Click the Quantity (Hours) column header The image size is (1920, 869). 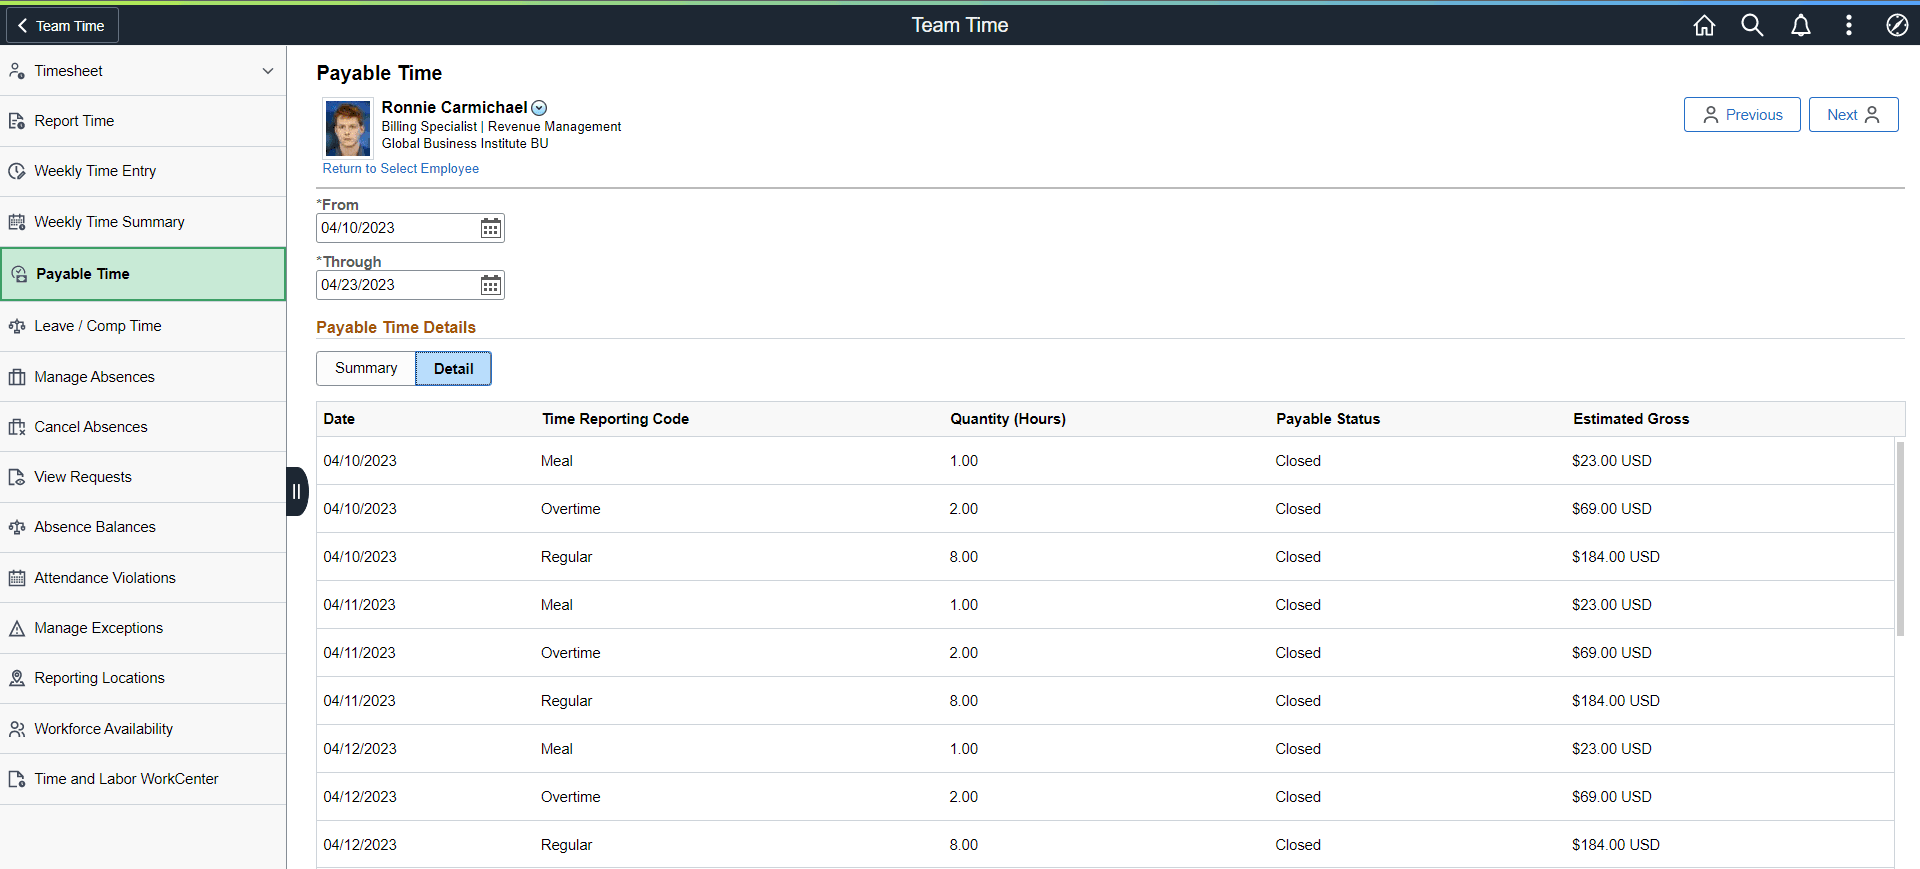(x=1008, y=419)
